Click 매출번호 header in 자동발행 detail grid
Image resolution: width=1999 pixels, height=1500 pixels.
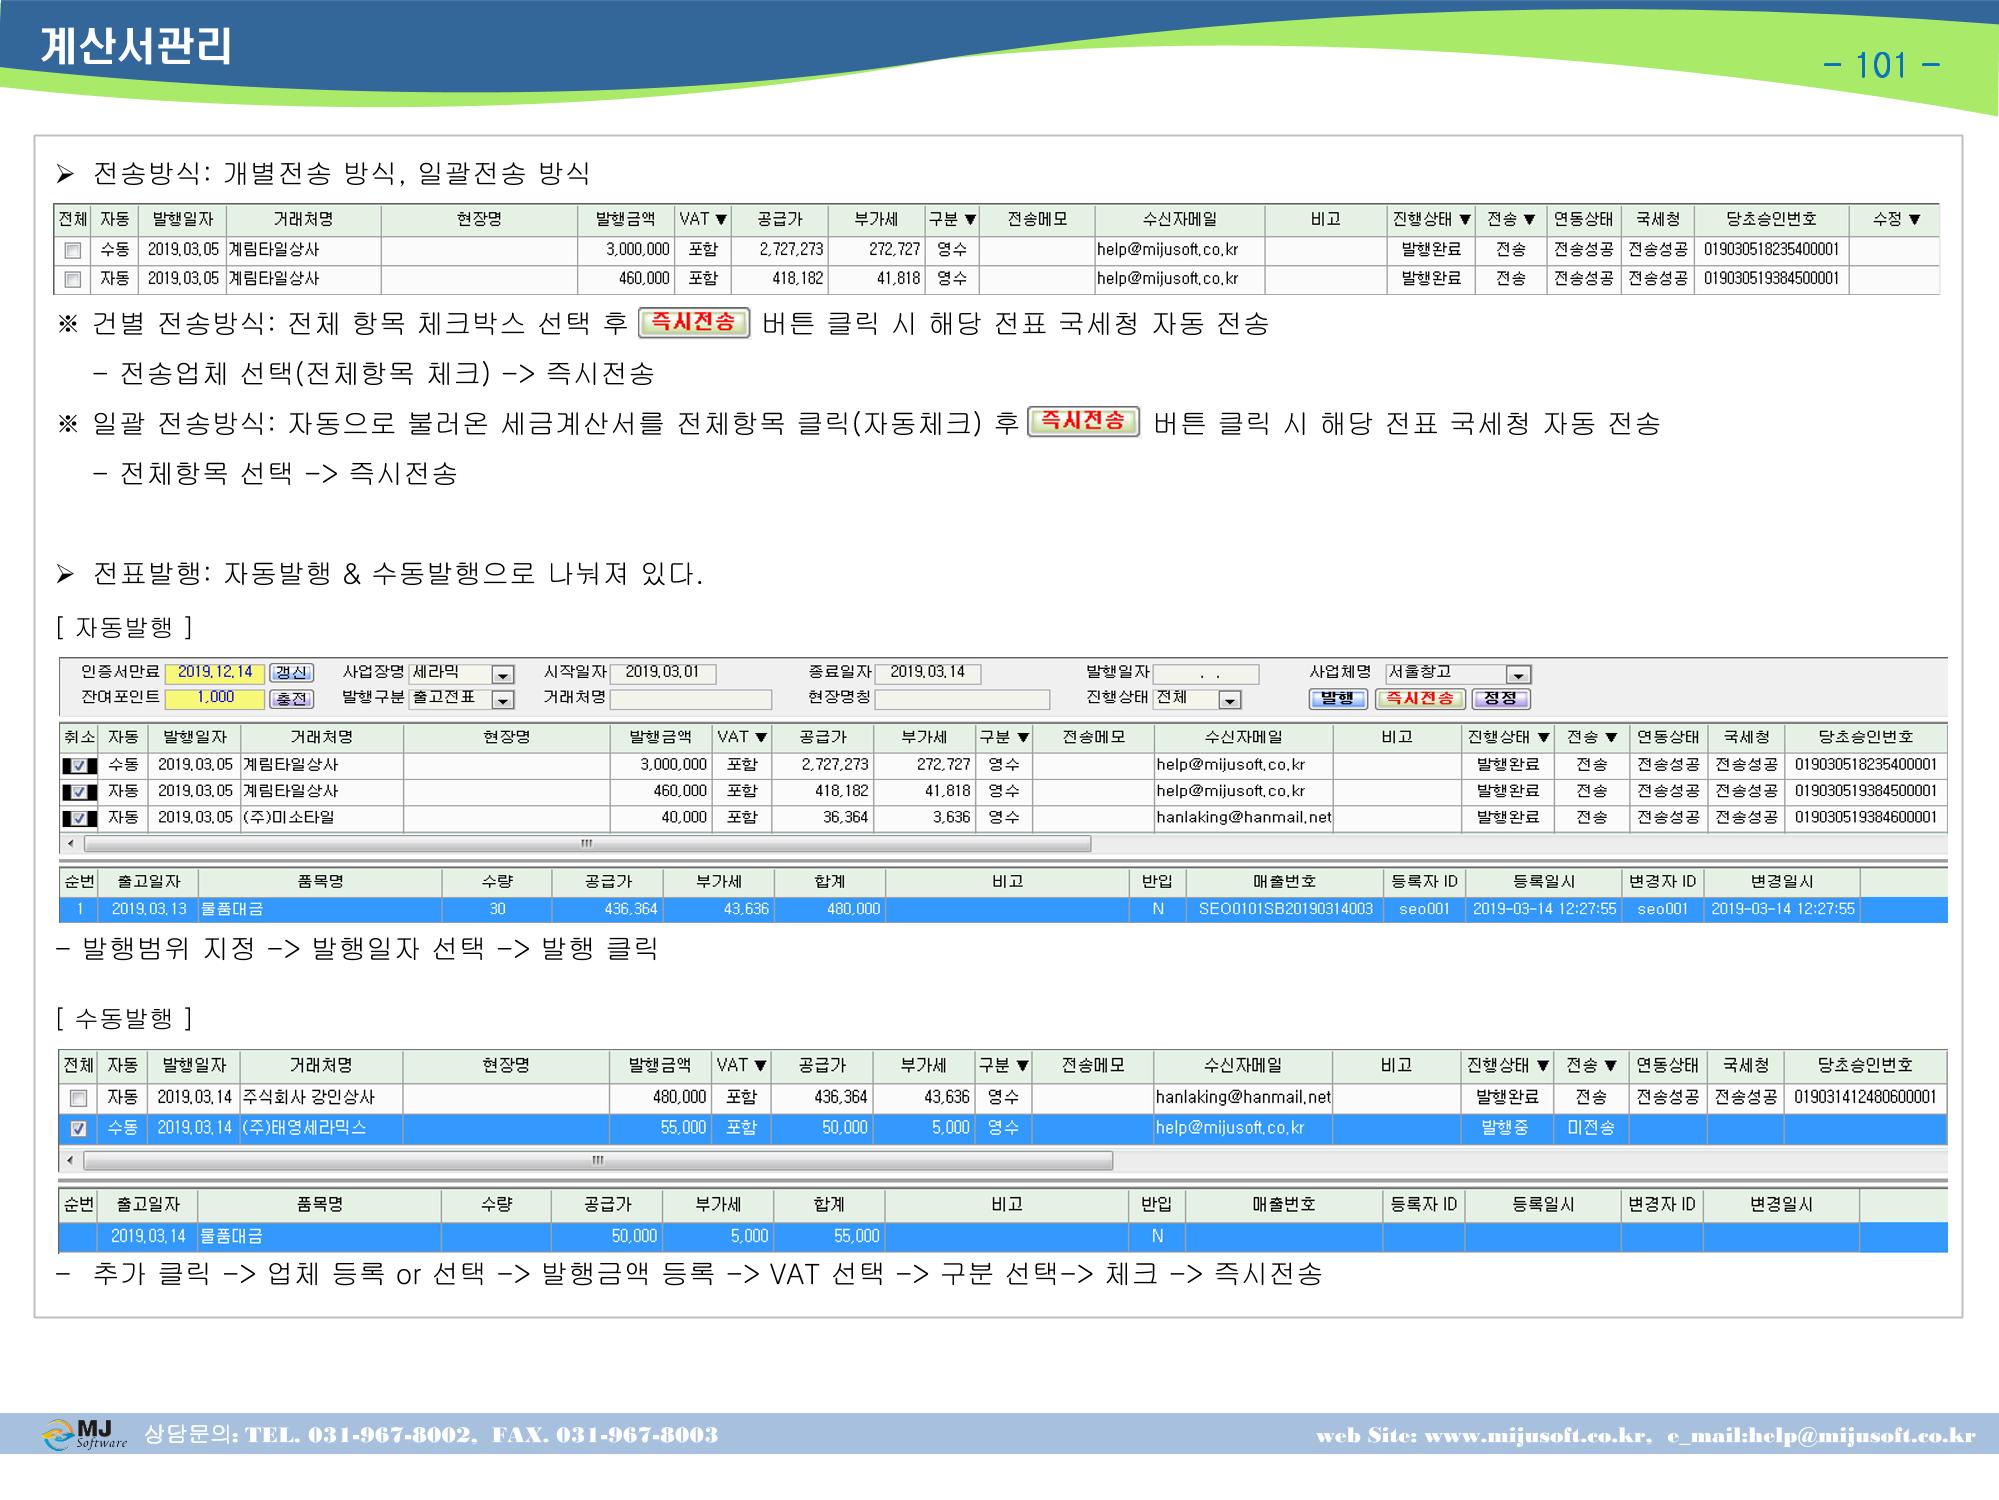tap(1284, 882)
